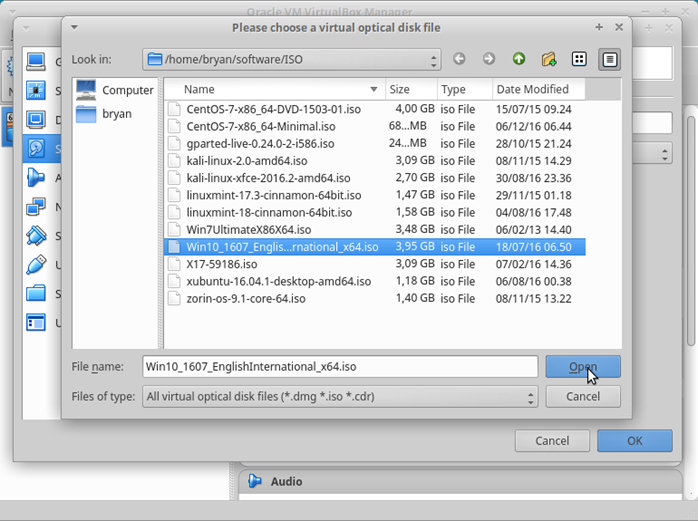This screenshot has height=521, width=698.
Task: Select Win7UltimateX86X64.iso file
Action: 374,230
